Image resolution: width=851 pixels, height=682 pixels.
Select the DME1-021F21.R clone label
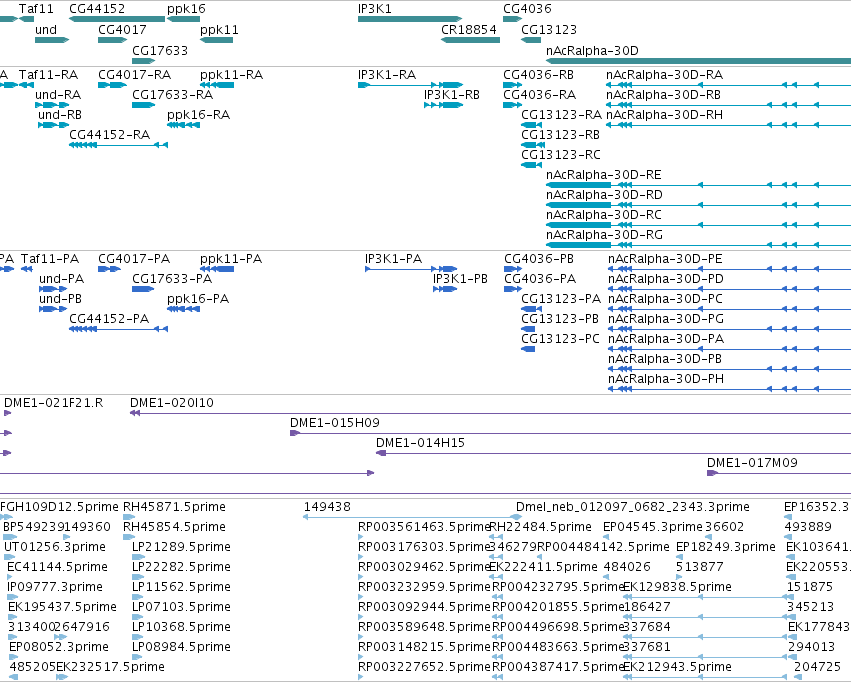[54, 403]
